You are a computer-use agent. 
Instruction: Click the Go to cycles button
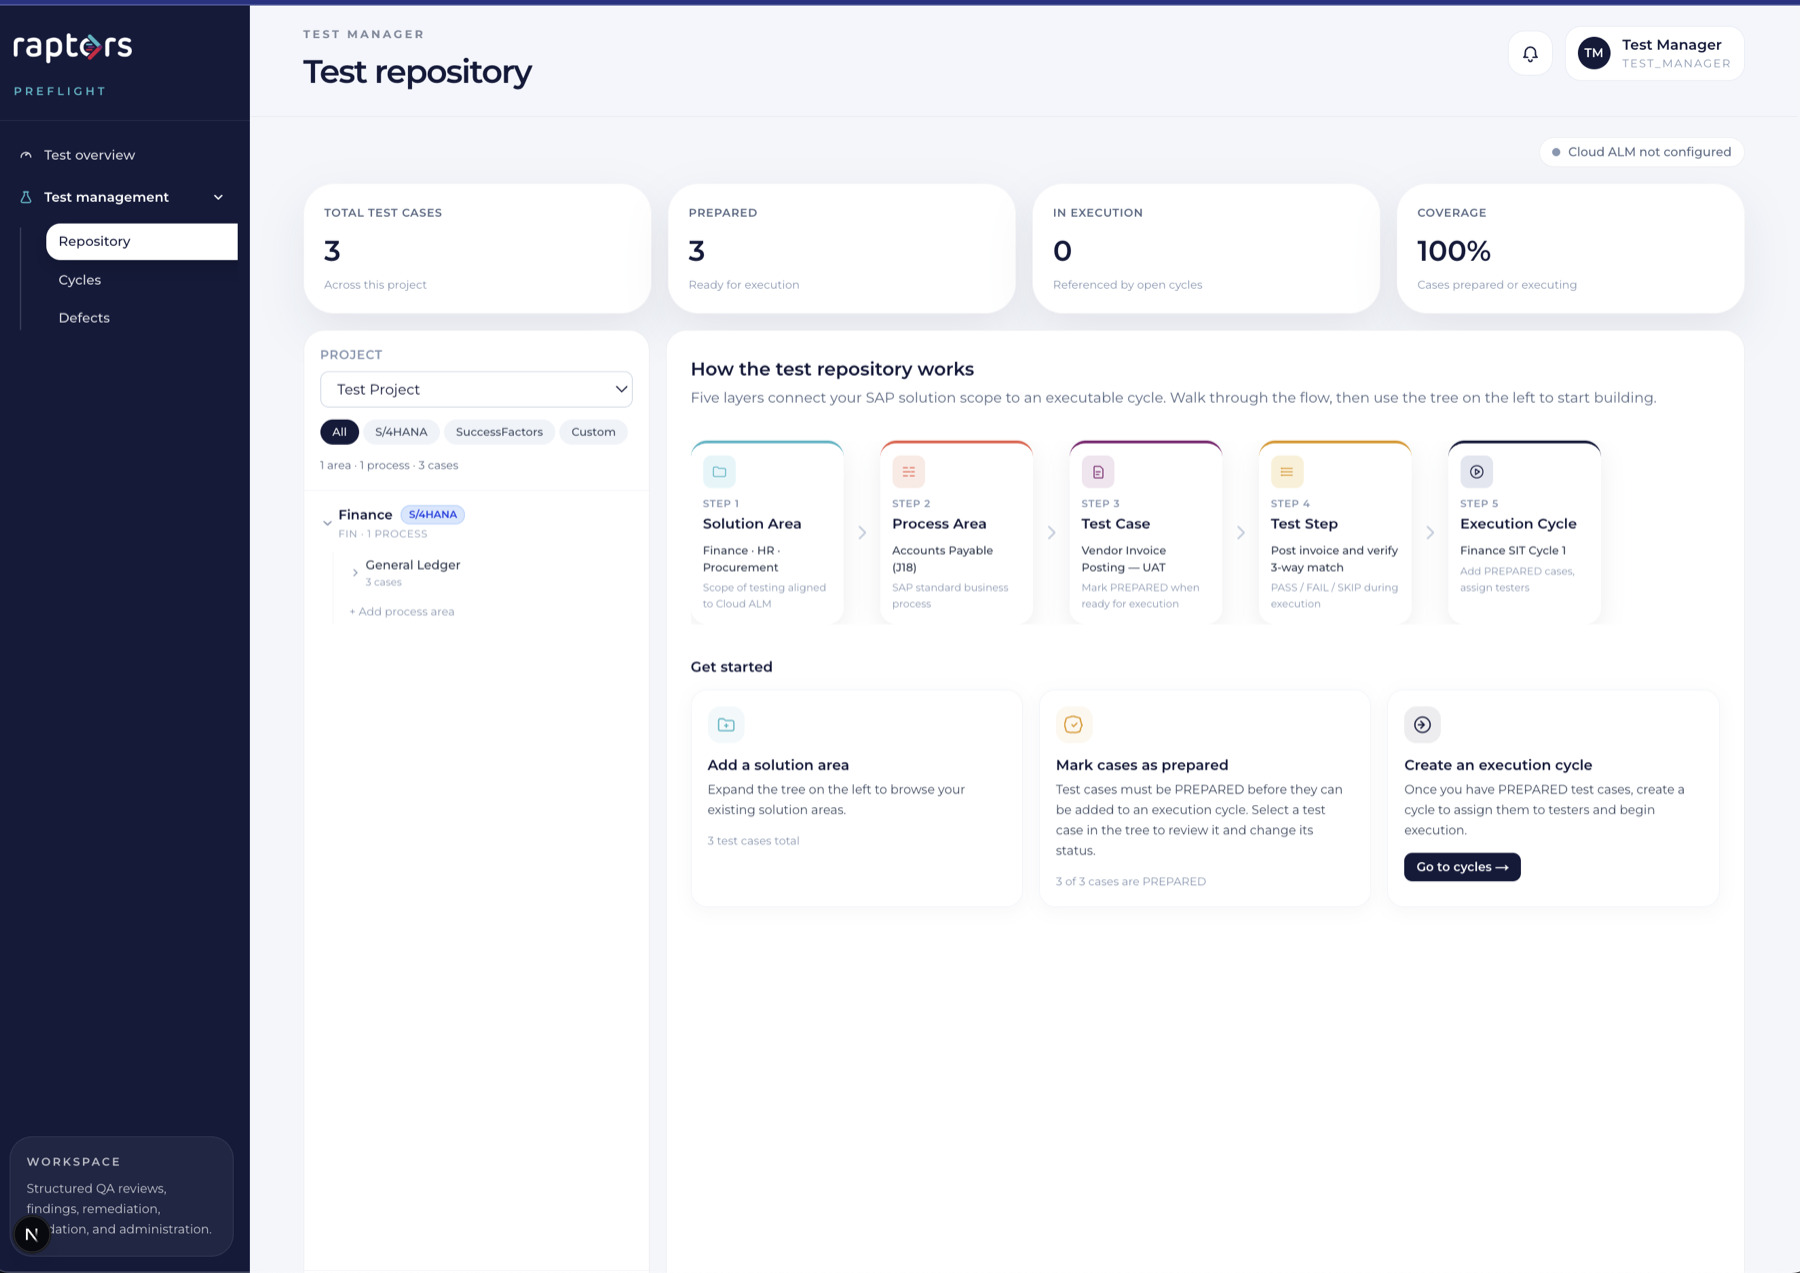coord(1461,867)
